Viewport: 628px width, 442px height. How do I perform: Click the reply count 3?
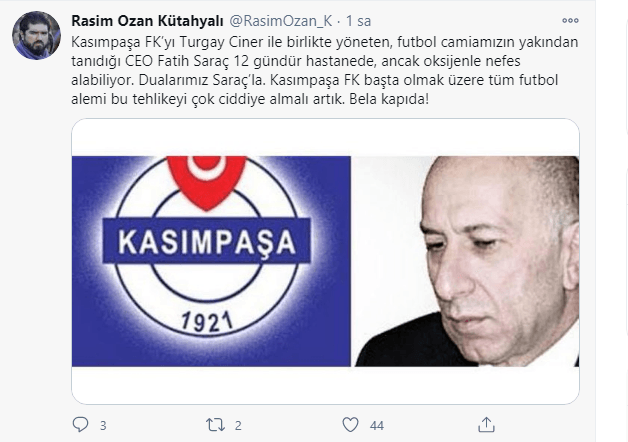tap(103, 426)
